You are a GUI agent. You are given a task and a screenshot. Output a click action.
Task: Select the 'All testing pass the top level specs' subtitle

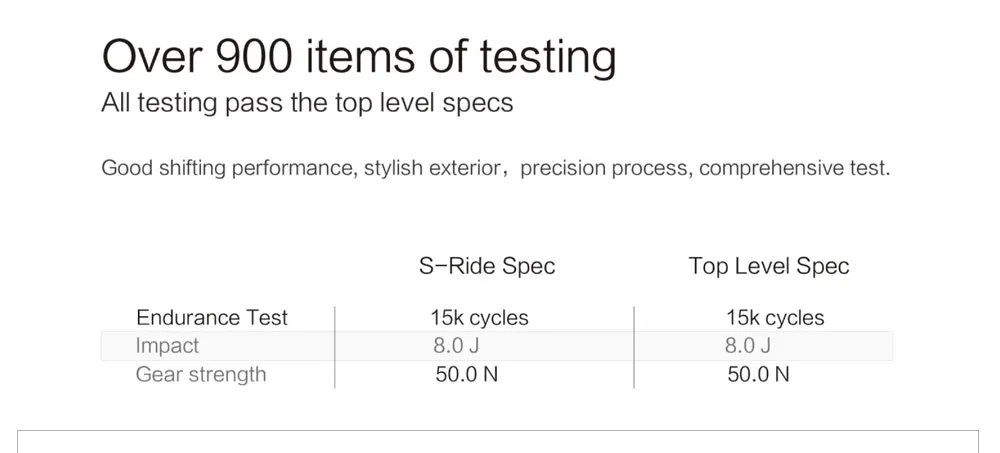pyautogui.click(x=307, y=103)
